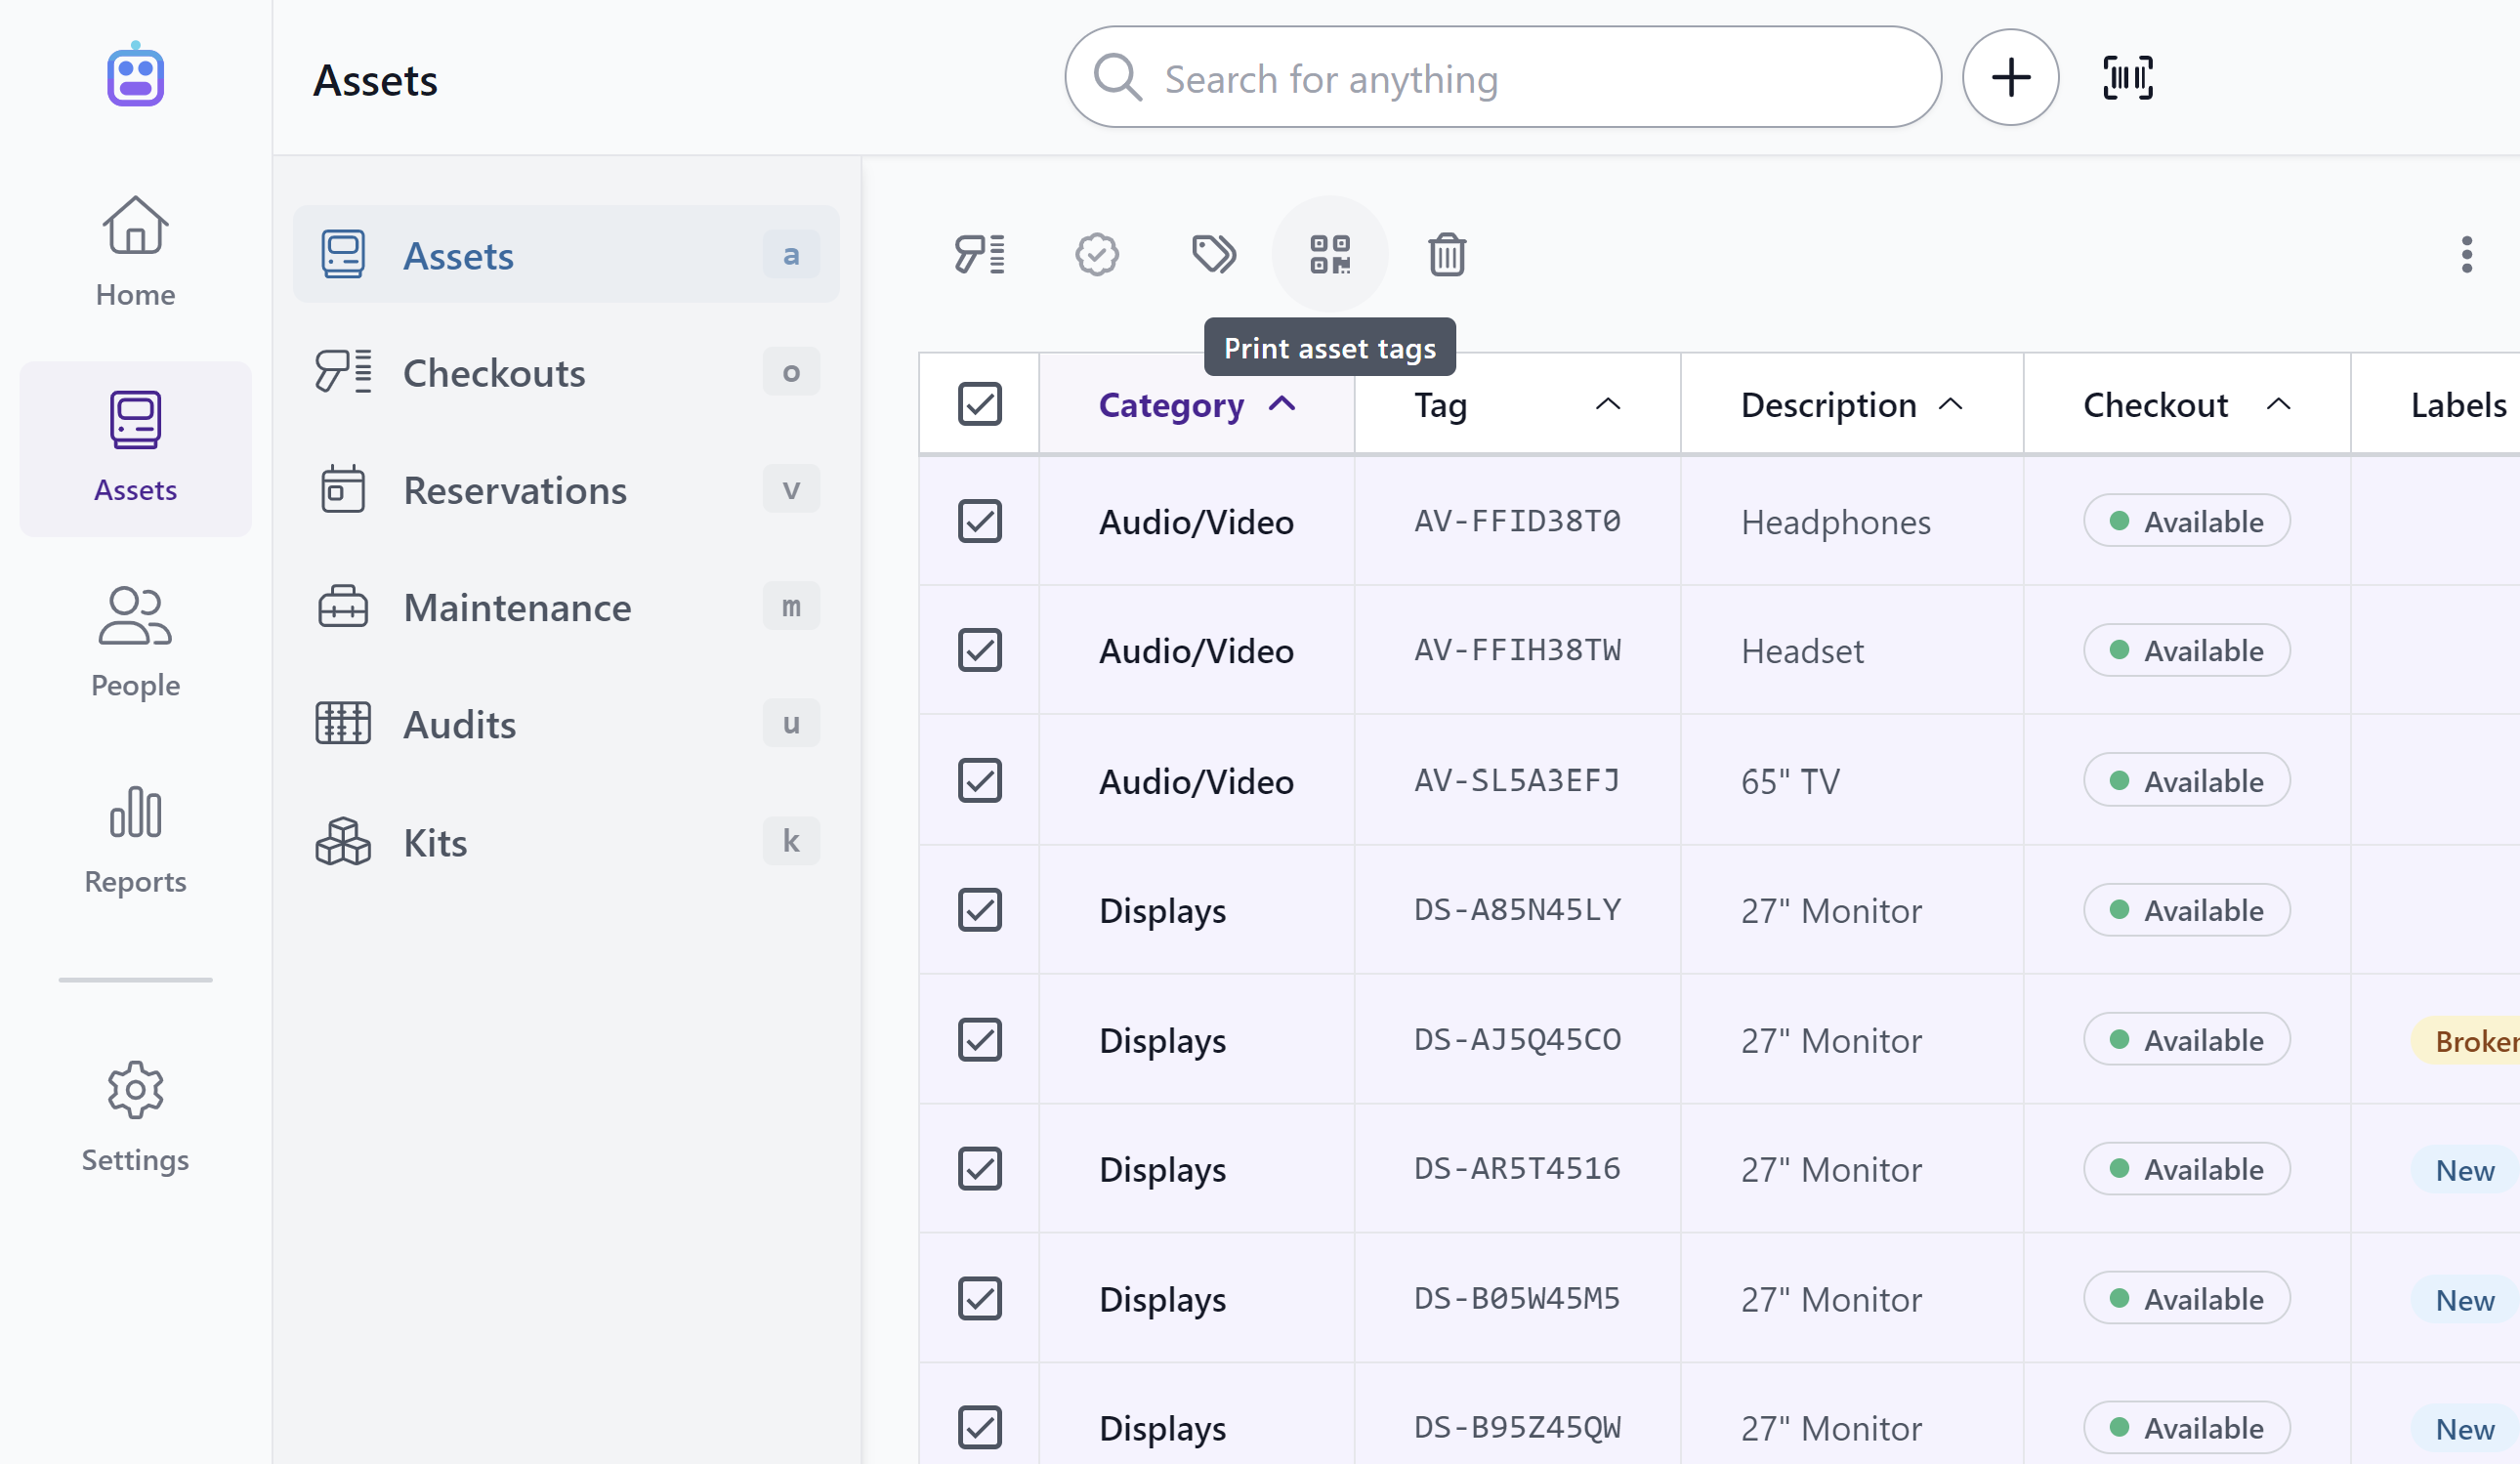This screenshot has height=1464, width=2520.
Task: Open the barcode scanner icon
Action: (2128, 77)
